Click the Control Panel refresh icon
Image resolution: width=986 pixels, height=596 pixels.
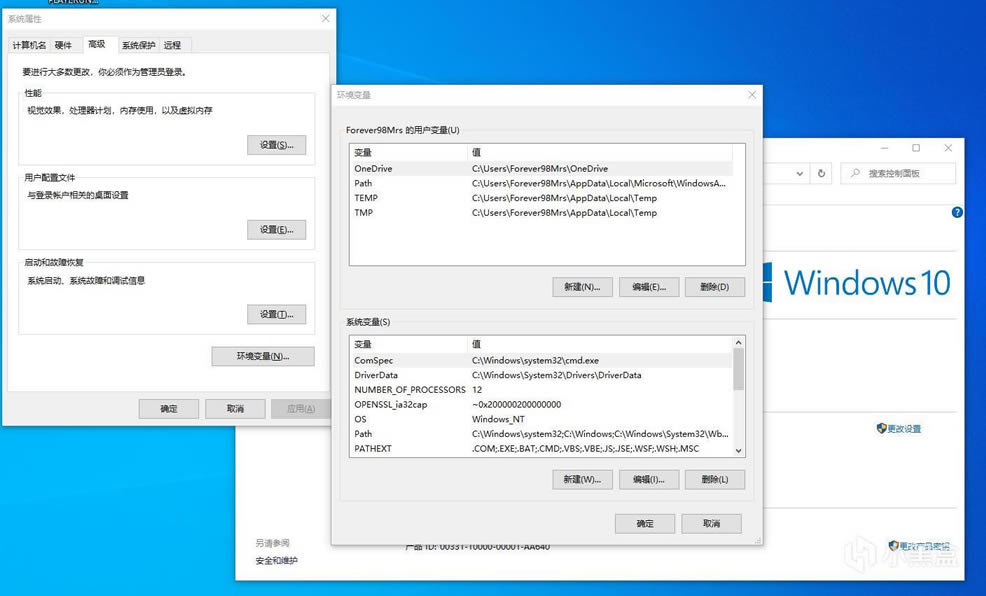(x=821, y=174)
